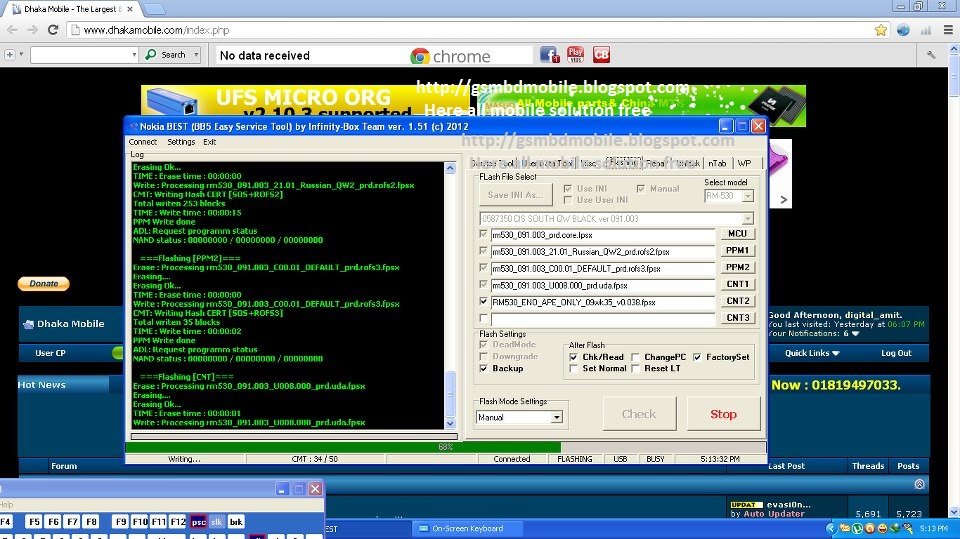Click the PPM1 file select button

737,250
